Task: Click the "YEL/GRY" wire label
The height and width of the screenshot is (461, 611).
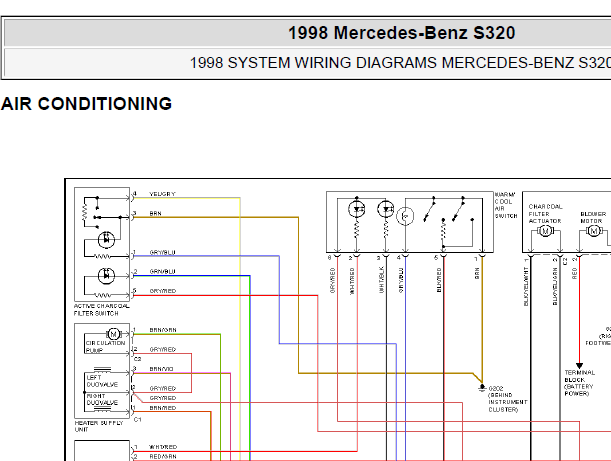Action: (x=162, y=194)
